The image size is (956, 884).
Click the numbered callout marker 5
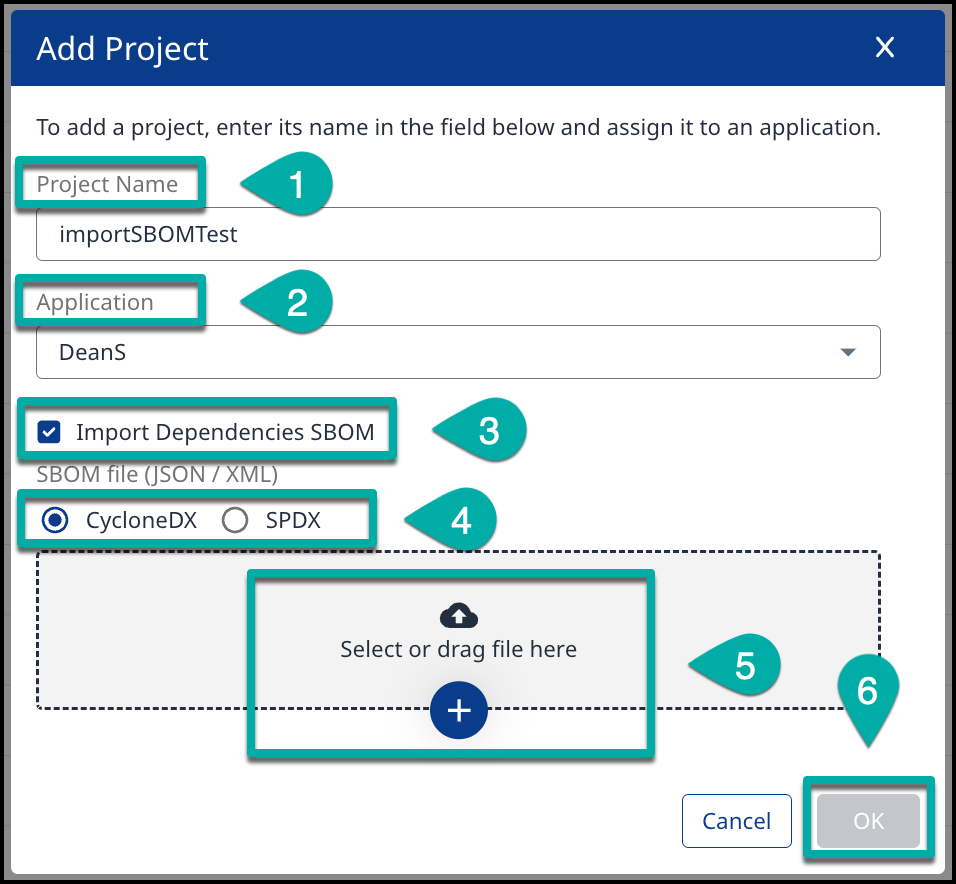tap(743, 667)
